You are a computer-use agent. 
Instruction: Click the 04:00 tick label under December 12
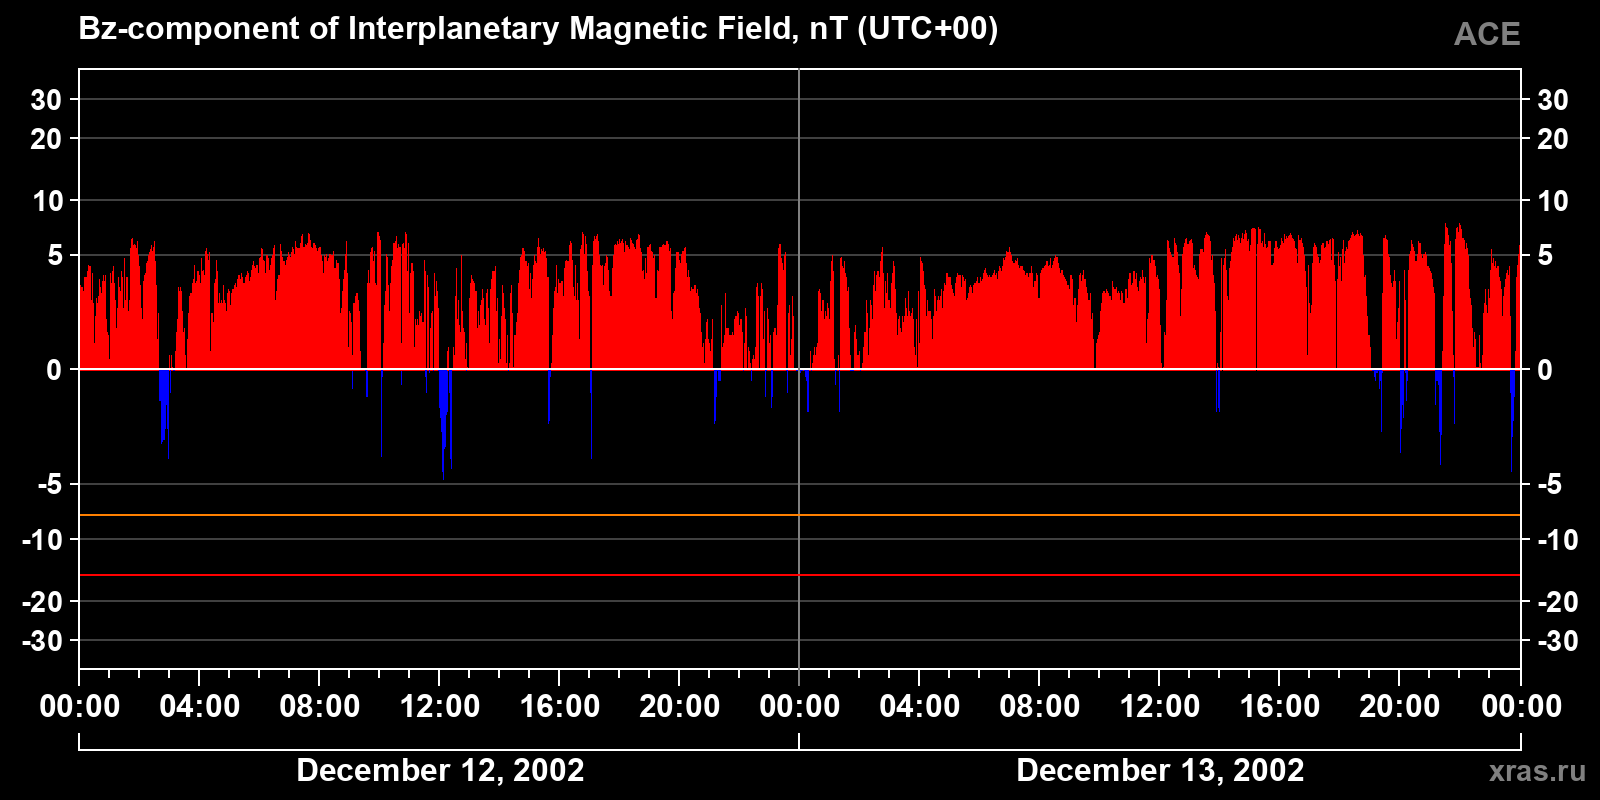point(200,706)
